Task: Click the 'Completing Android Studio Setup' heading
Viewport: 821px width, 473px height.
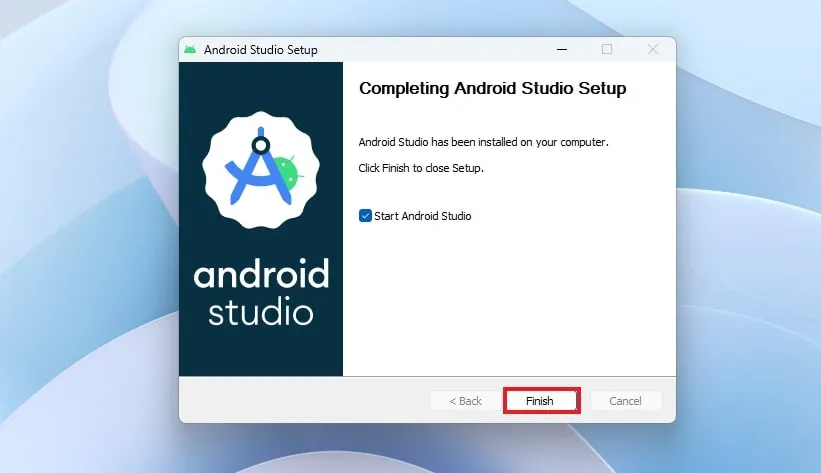Action: [x=492, y=88]
